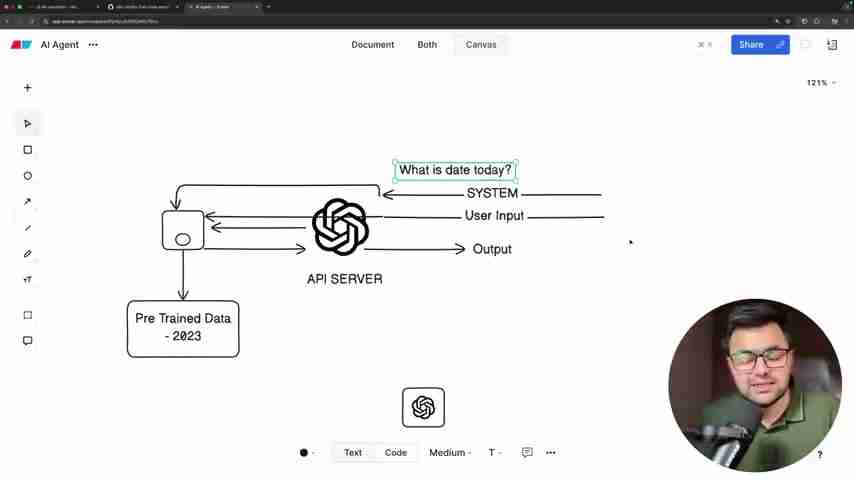Select the API SERVER label
854x480 pixels.
click(345, 279)
